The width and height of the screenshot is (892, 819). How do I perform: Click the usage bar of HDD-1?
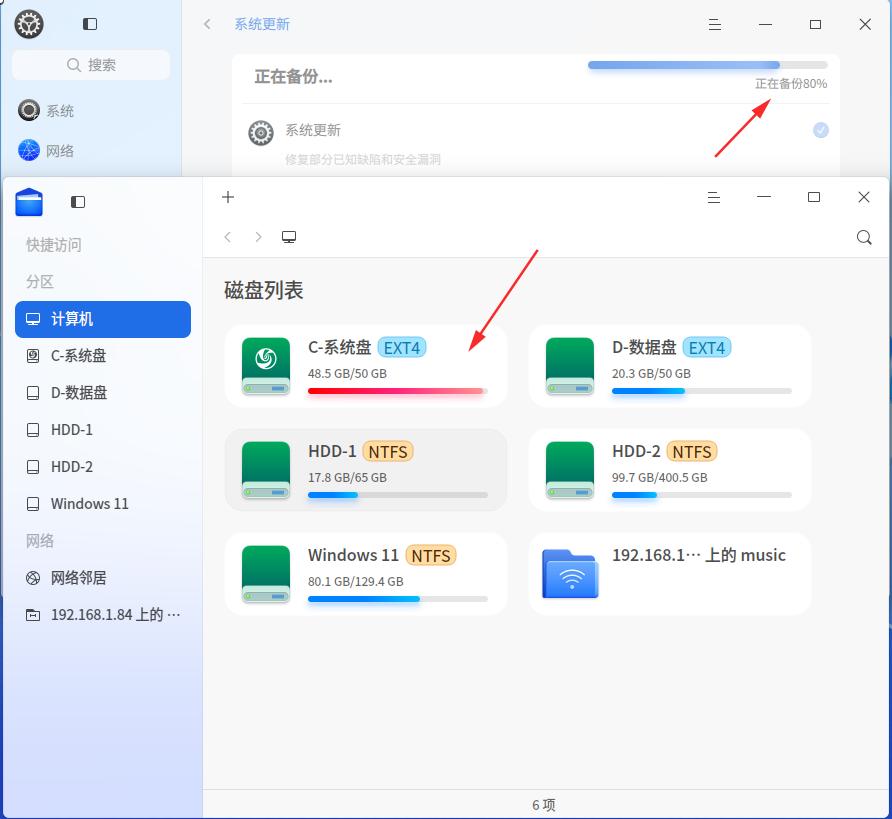click(x=398, y=495)
